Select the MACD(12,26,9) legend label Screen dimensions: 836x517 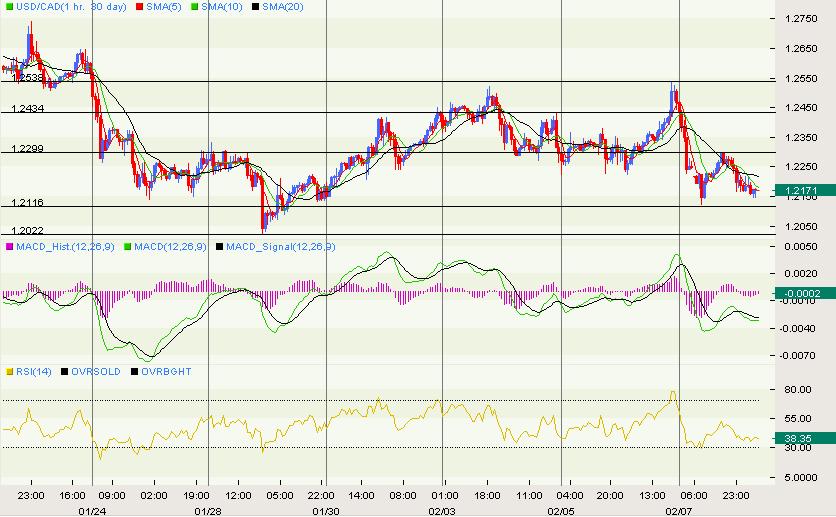[170, 247]
